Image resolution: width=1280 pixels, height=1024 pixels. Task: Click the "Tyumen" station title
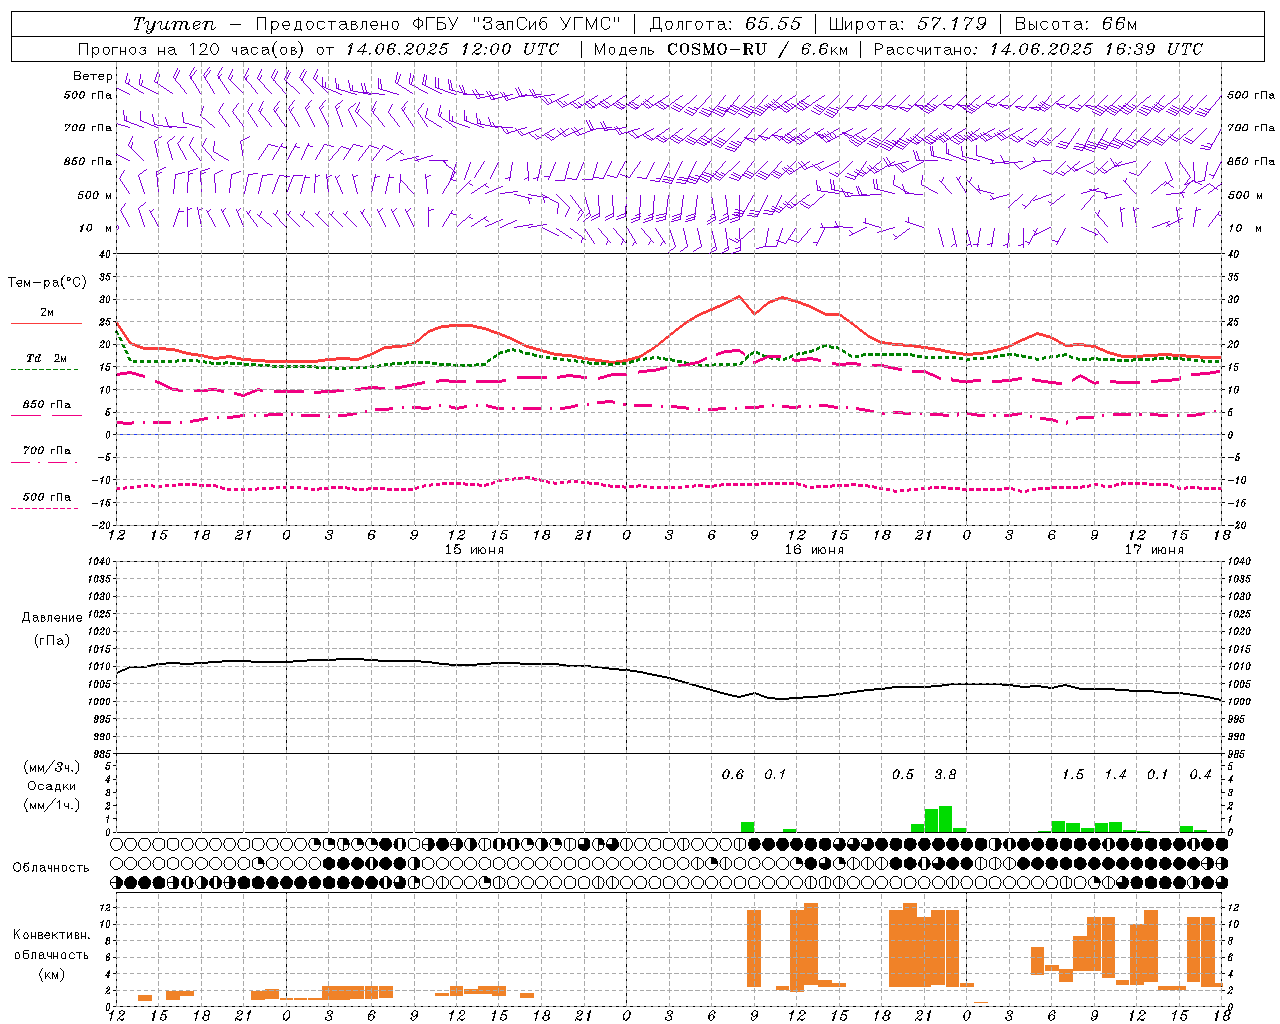173,24
